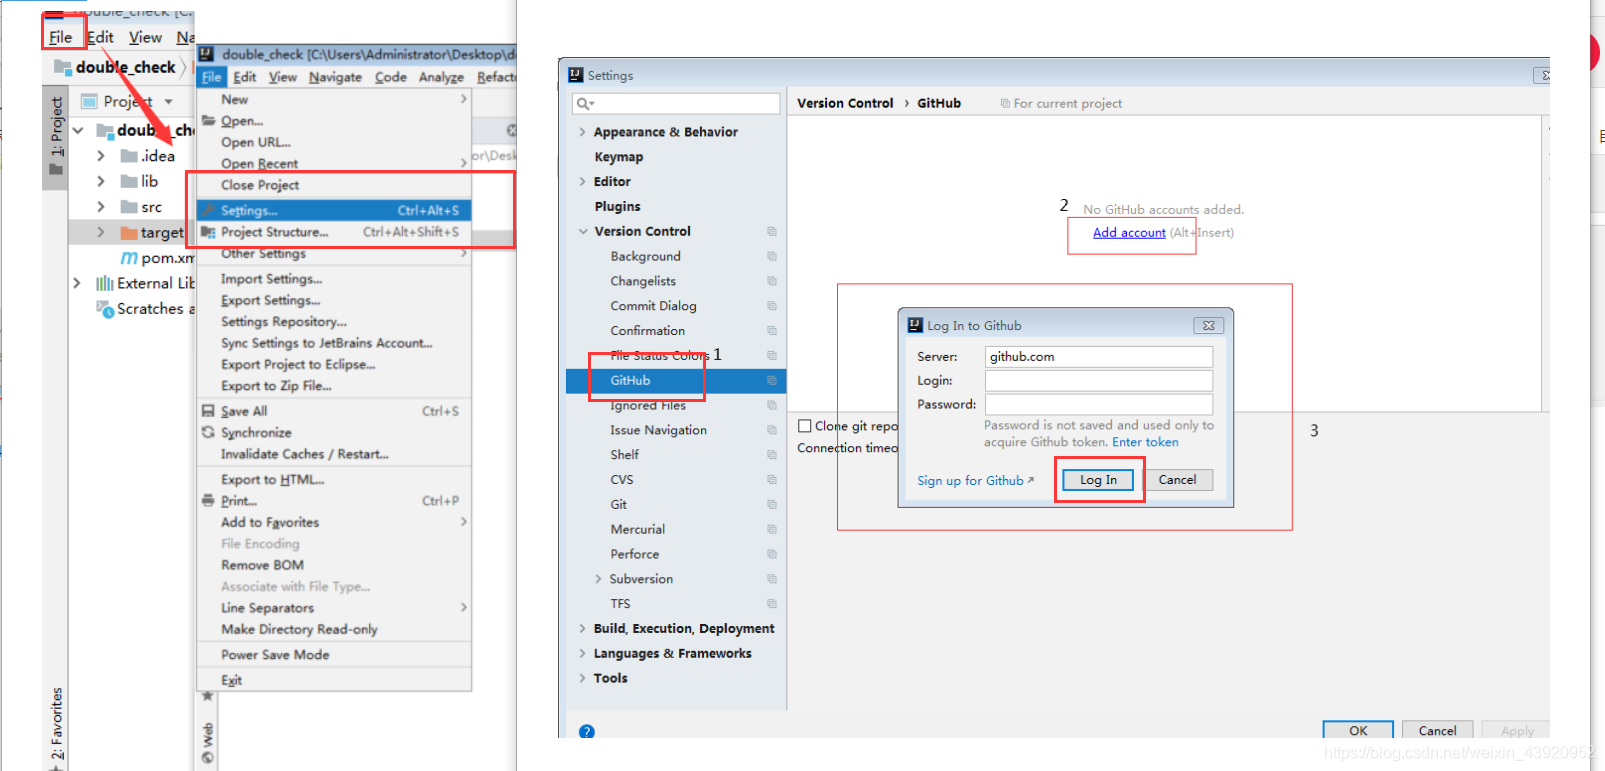Click the Settings wrench icon
Viewport: 1605px width, 771px height.
pos(208,210)
